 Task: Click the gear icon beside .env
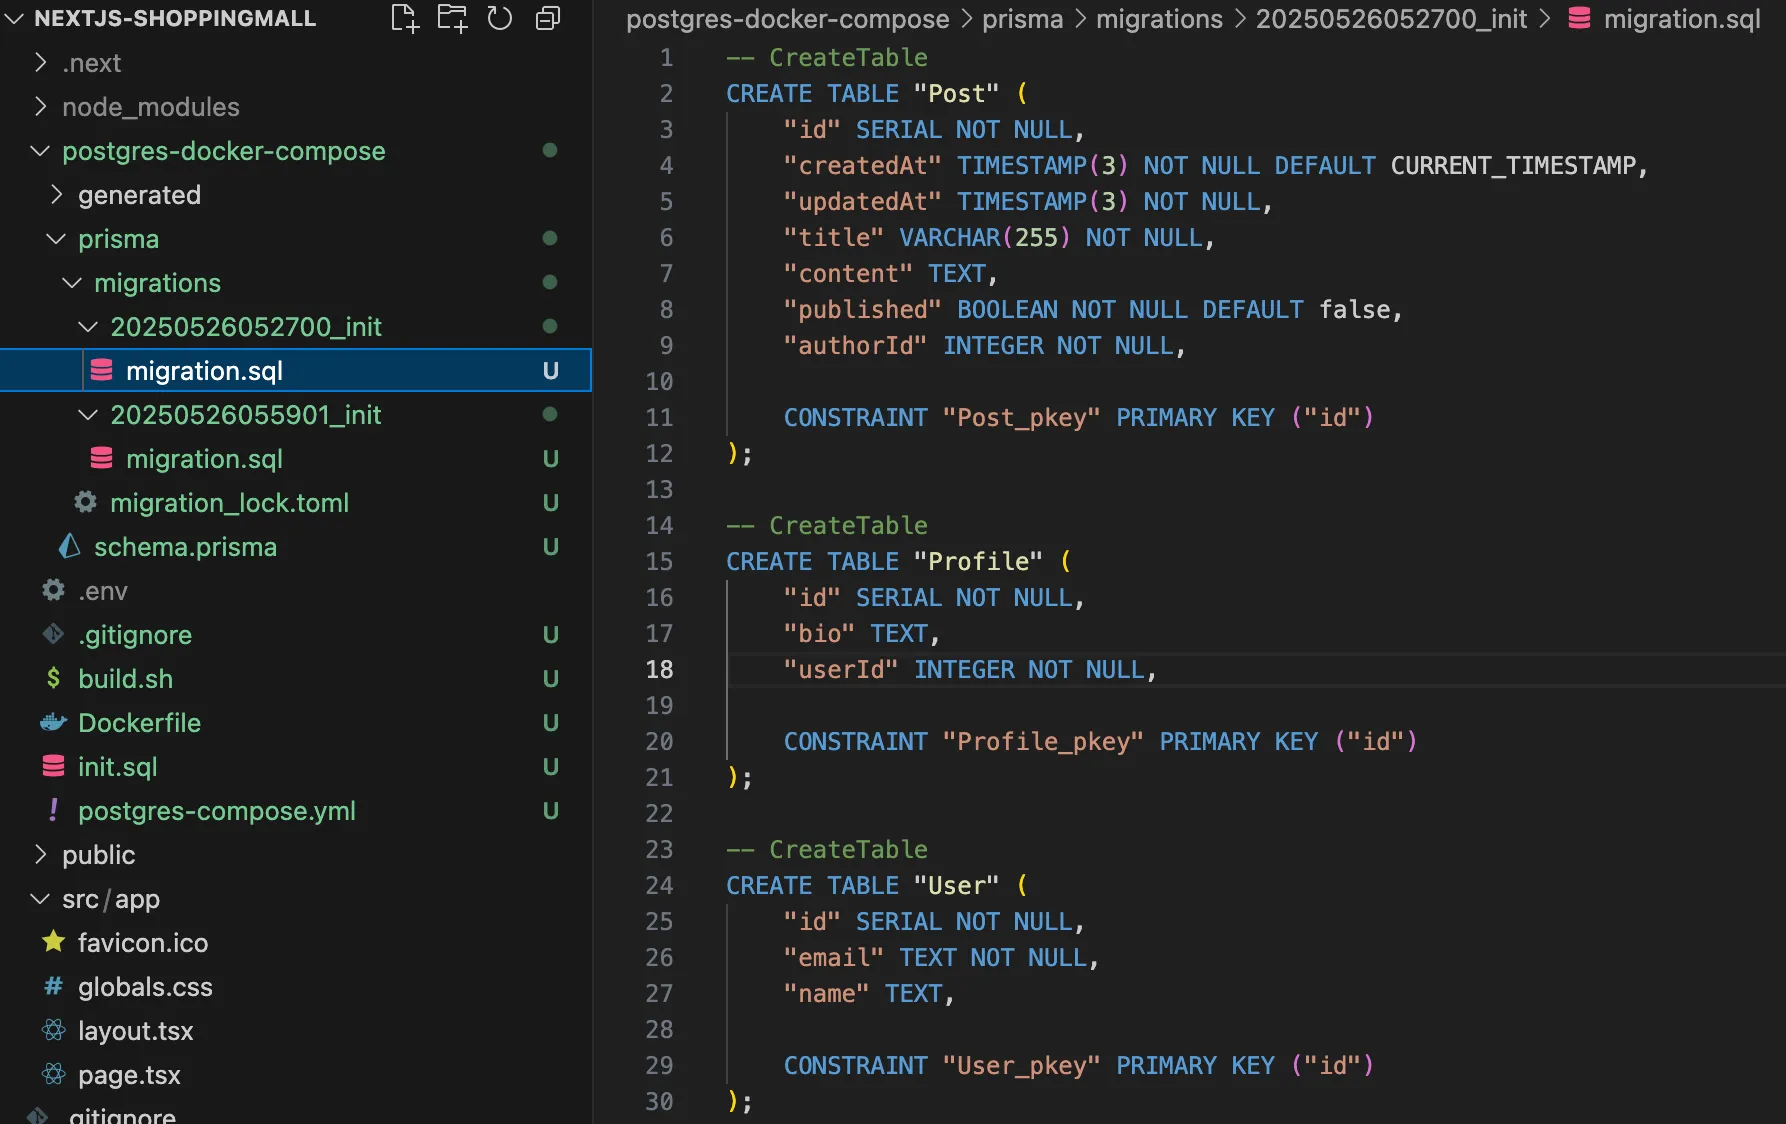[x=53, y=590]
